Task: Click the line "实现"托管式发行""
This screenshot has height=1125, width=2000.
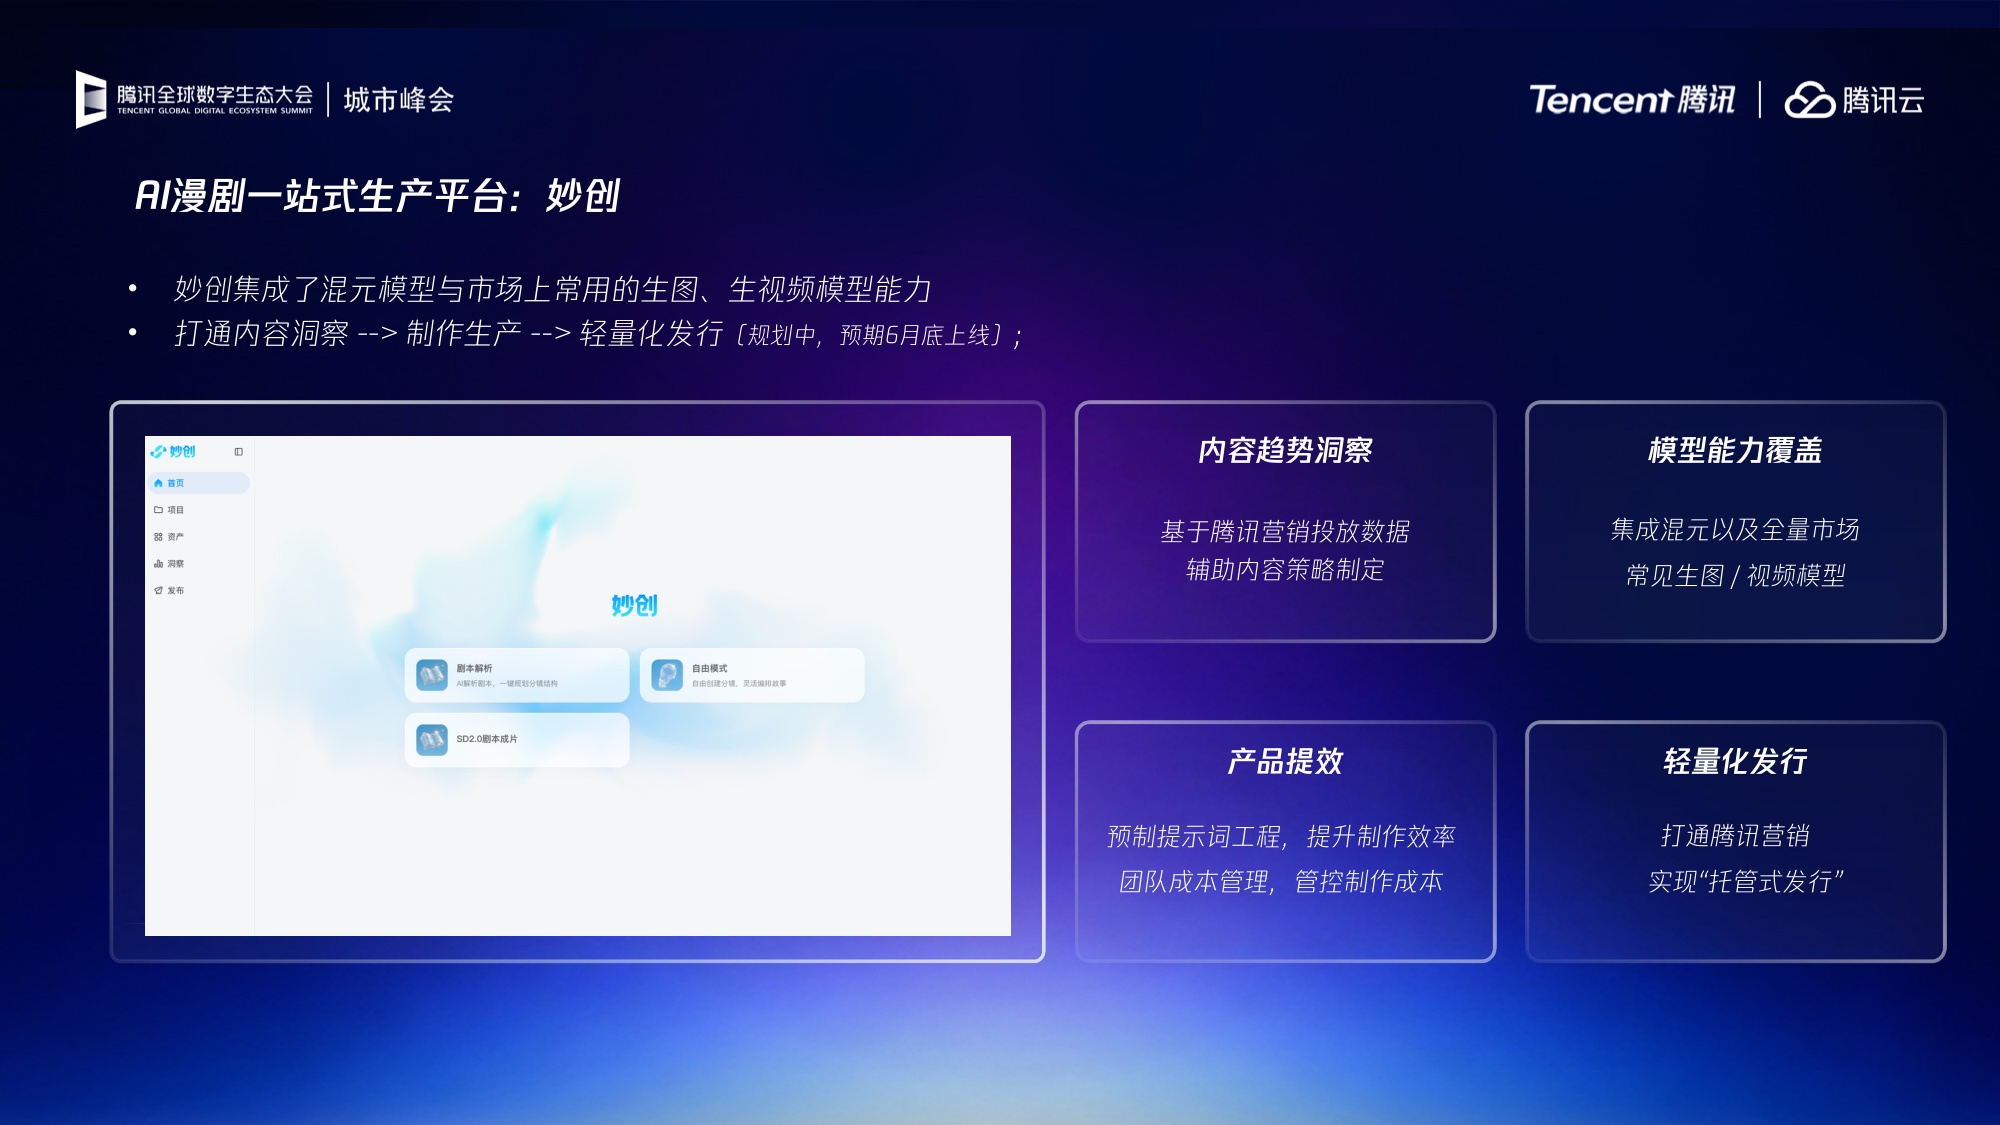Action: coord(1745,882)
